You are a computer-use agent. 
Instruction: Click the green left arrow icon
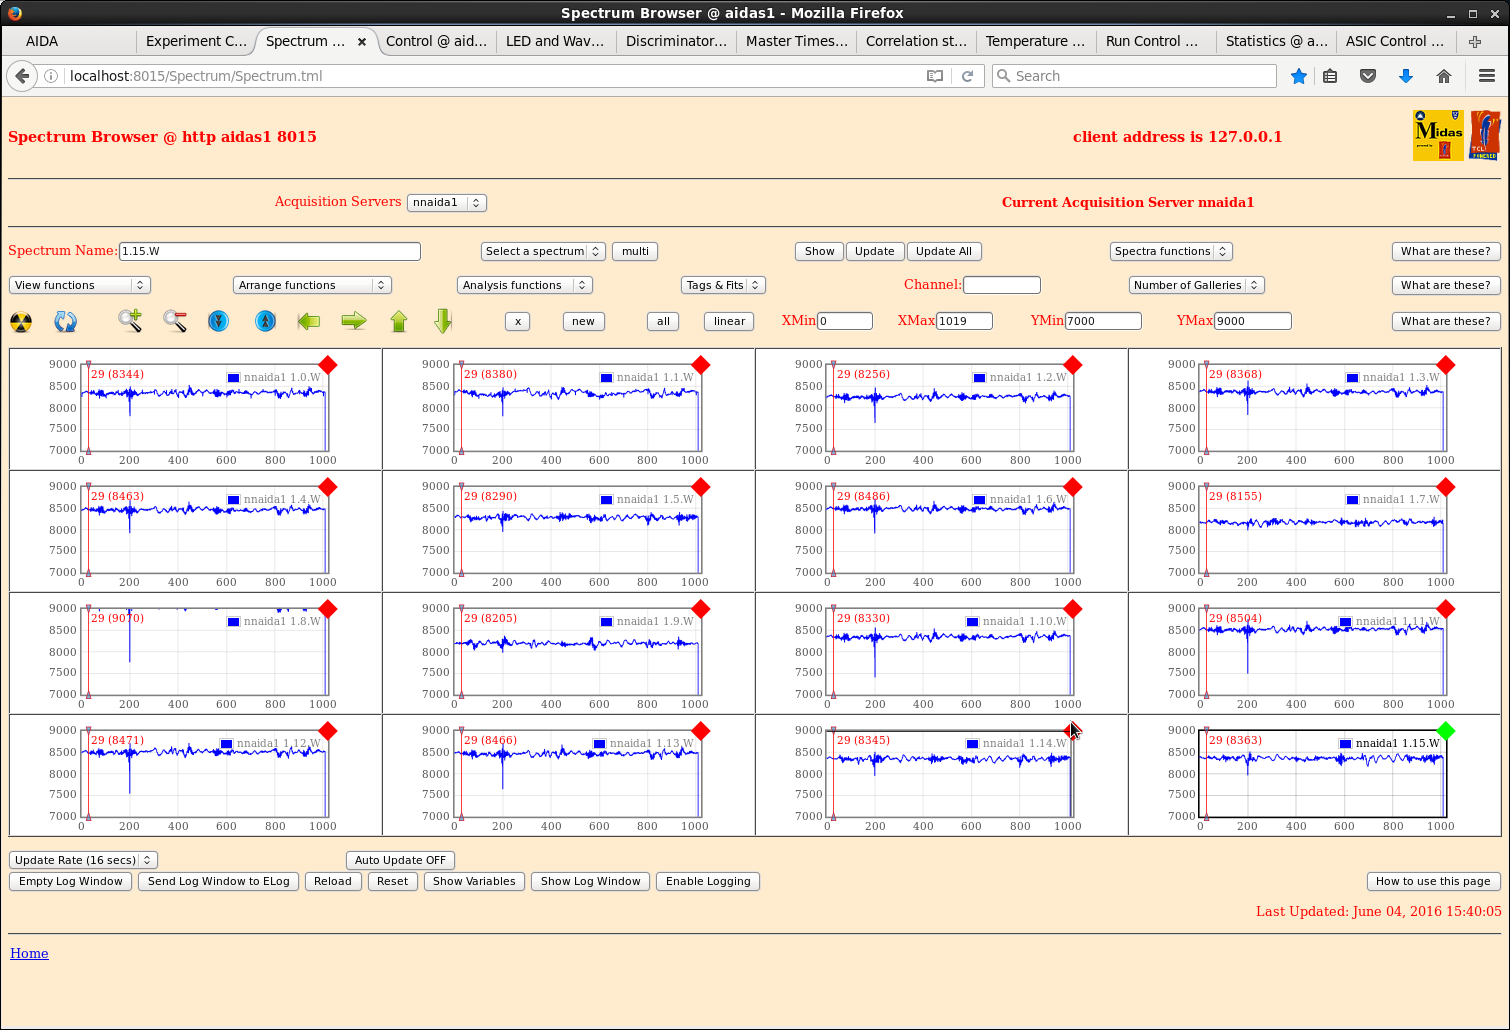click(309, 321)
